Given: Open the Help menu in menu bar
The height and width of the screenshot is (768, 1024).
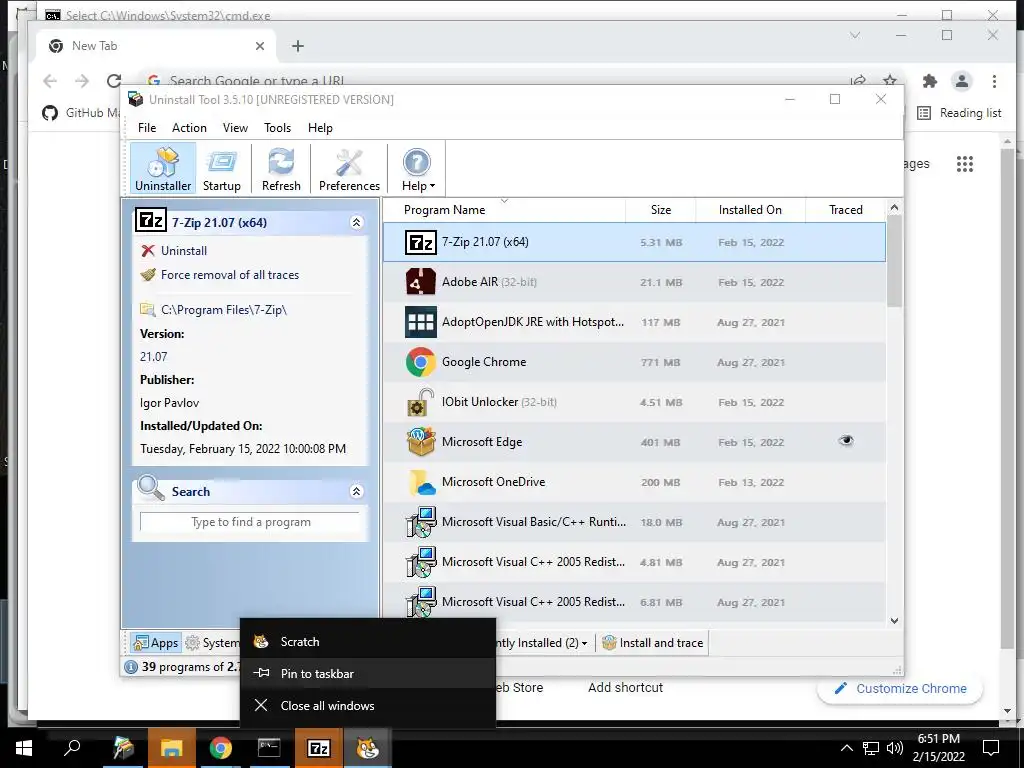Looking at the screenshot, I should (320, 128).
